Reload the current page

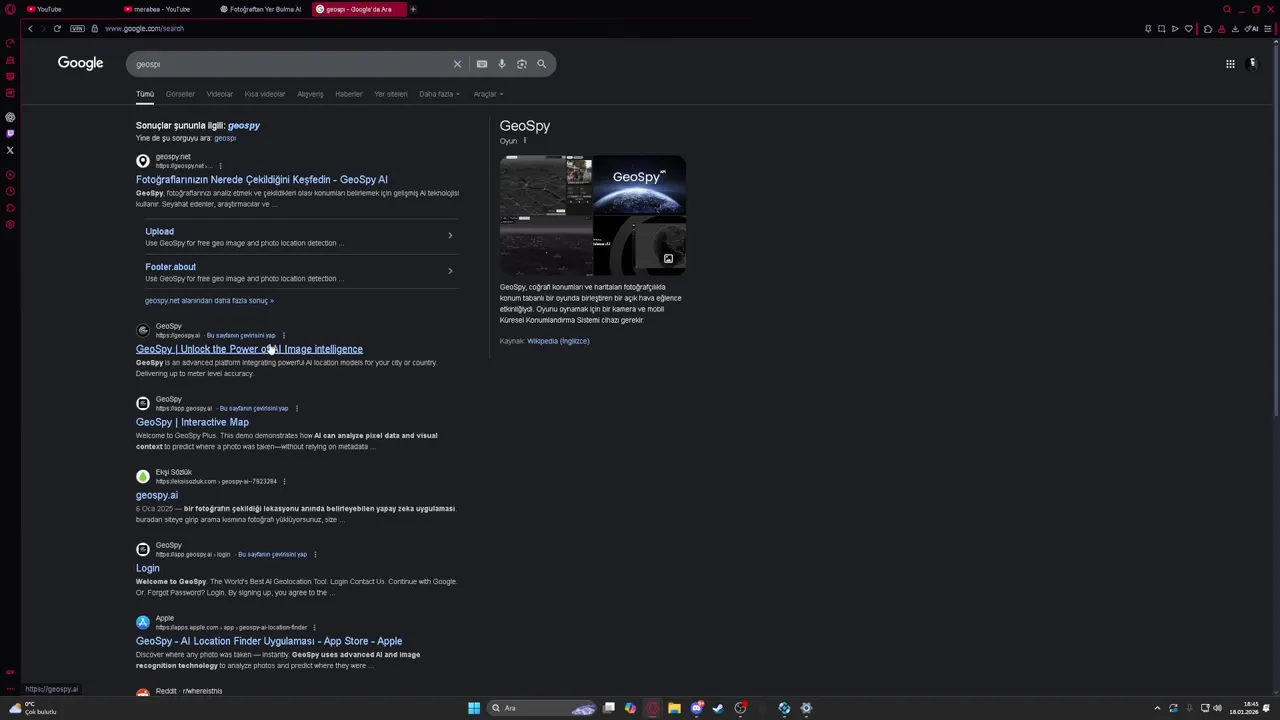click(57, 29)
